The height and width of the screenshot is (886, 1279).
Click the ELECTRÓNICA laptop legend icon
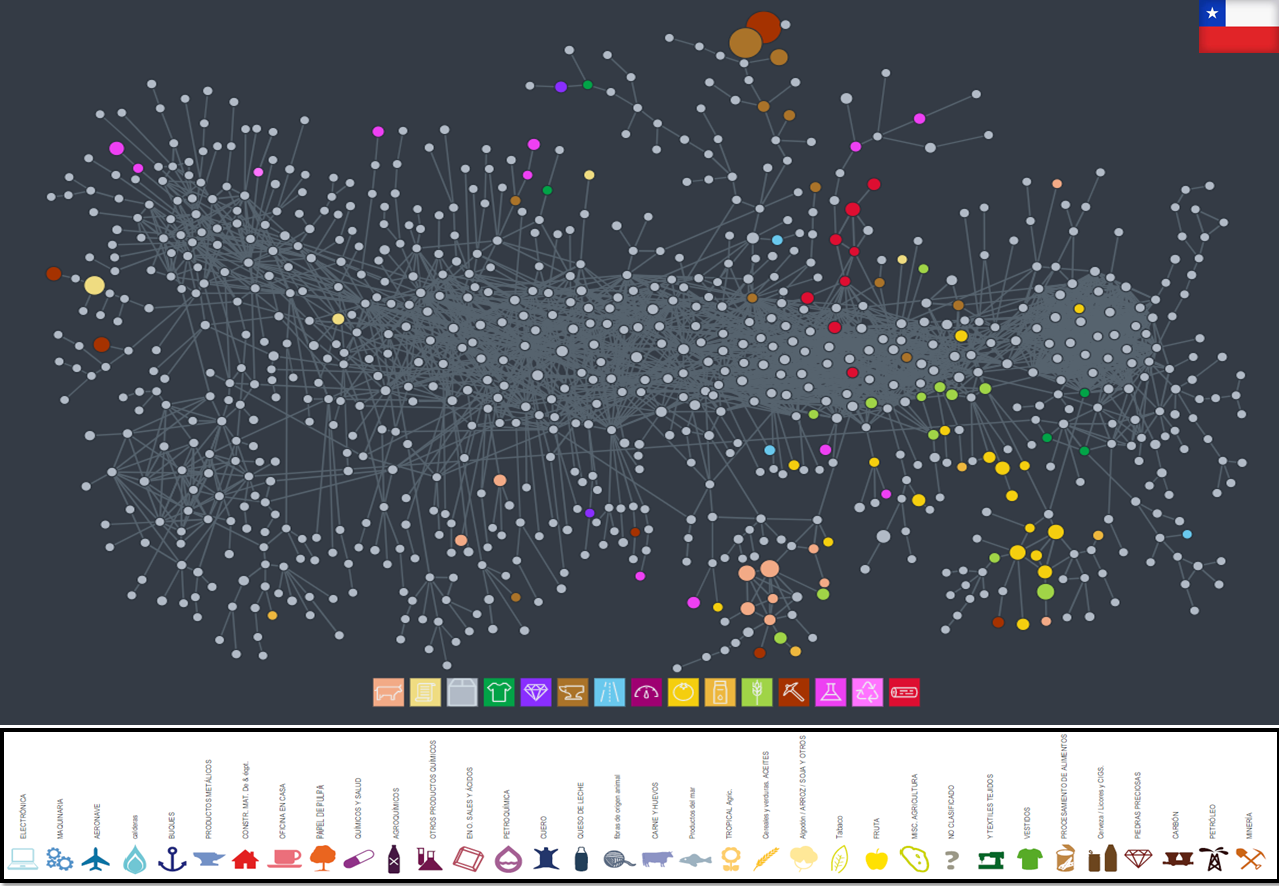coord(23,858)
